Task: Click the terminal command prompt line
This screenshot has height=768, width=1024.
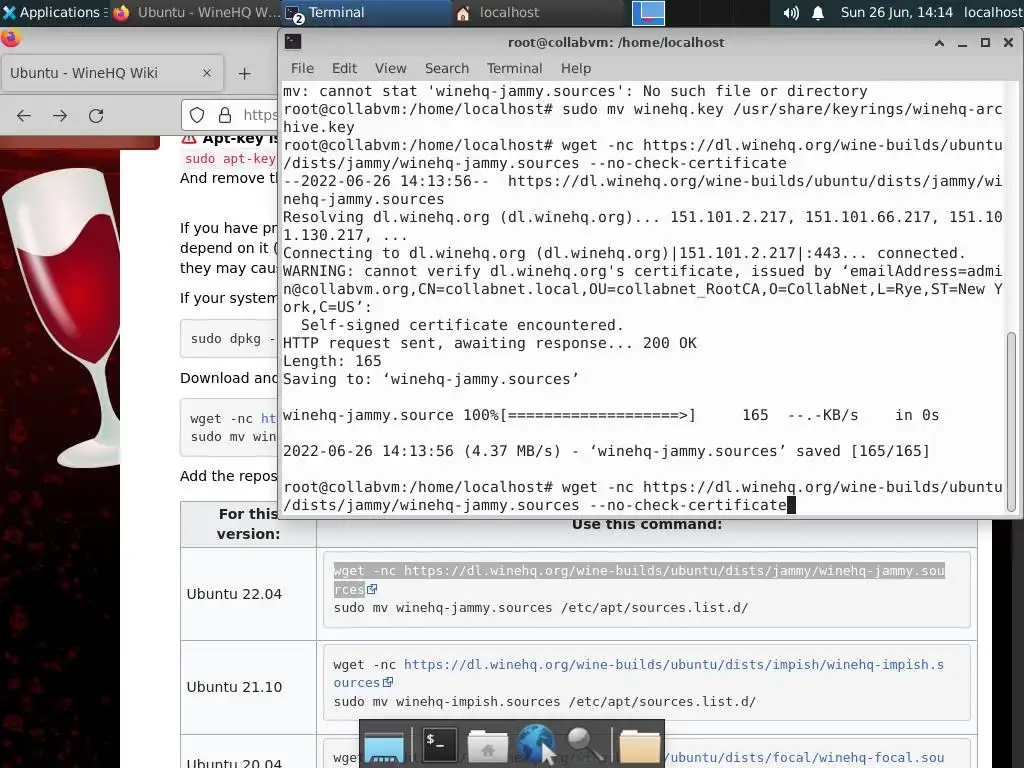Action: tap(643, 496)
